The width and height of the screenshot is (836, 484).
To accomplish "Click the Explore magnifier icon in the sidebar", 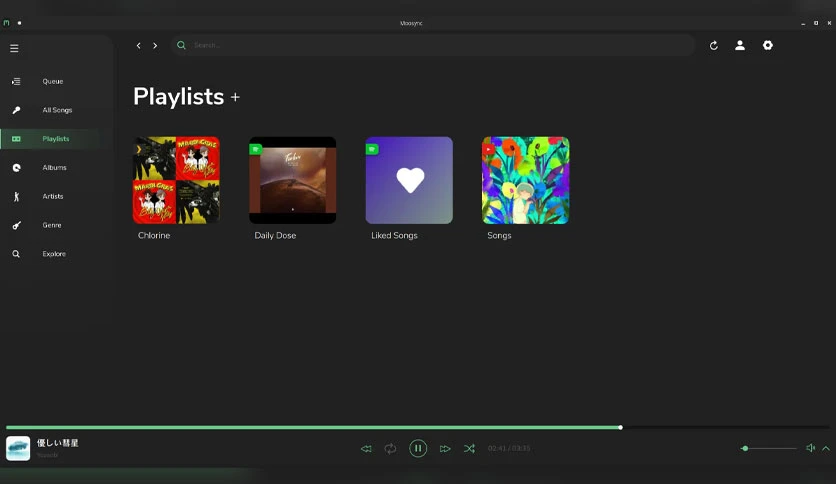I will (16, 254).
